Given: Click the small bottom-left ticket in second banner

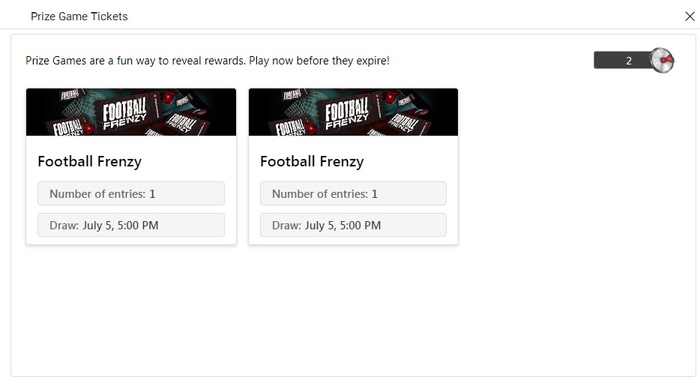Looking at the screenshot, I should (x=291, y=127).
